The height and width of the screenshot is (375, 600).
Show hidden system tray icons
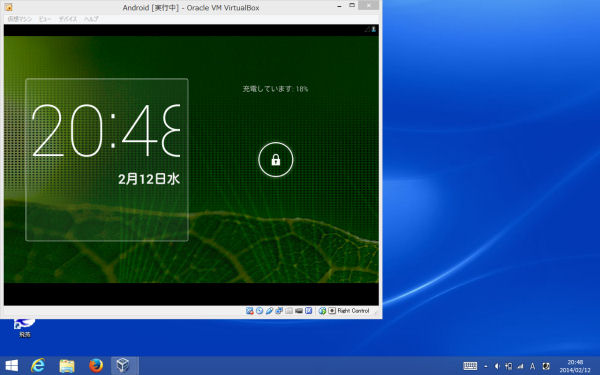pos(486,366)
